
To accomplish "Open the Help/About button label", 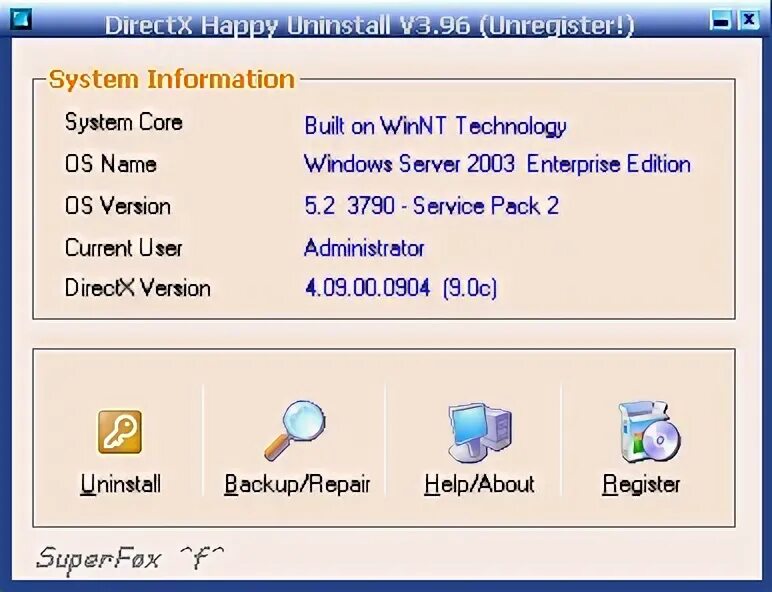I will point(479,484).
